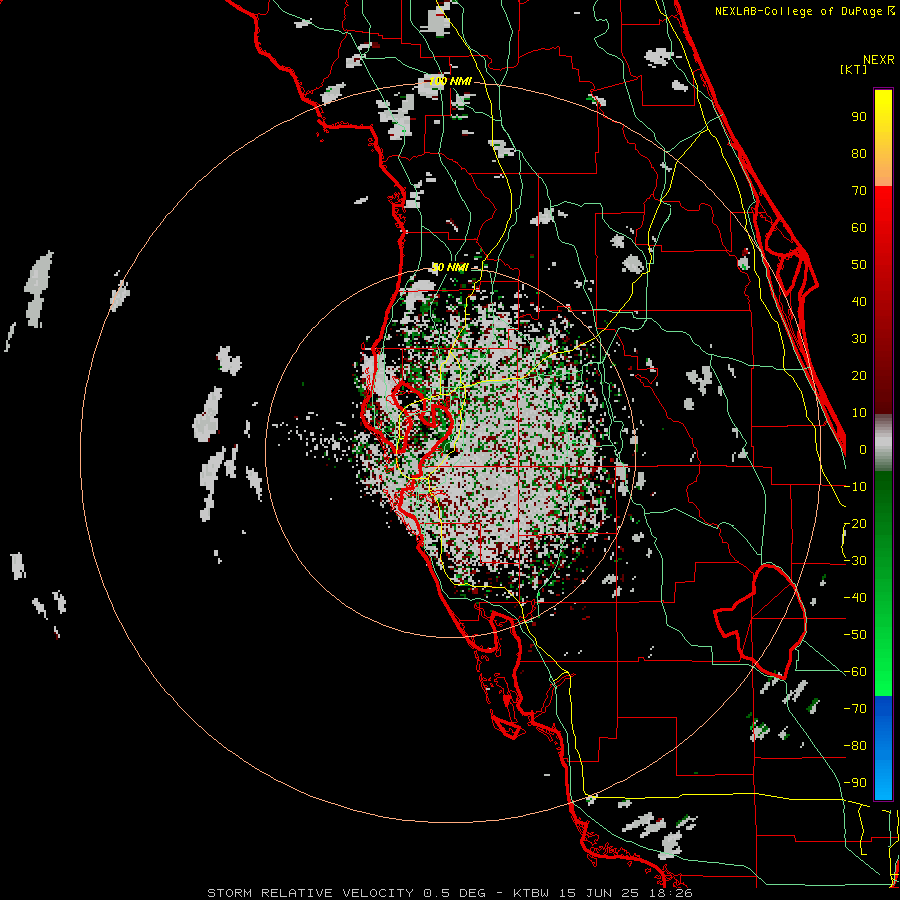Click the -80 scale value
900x900 pixels.
click(855, 746)
